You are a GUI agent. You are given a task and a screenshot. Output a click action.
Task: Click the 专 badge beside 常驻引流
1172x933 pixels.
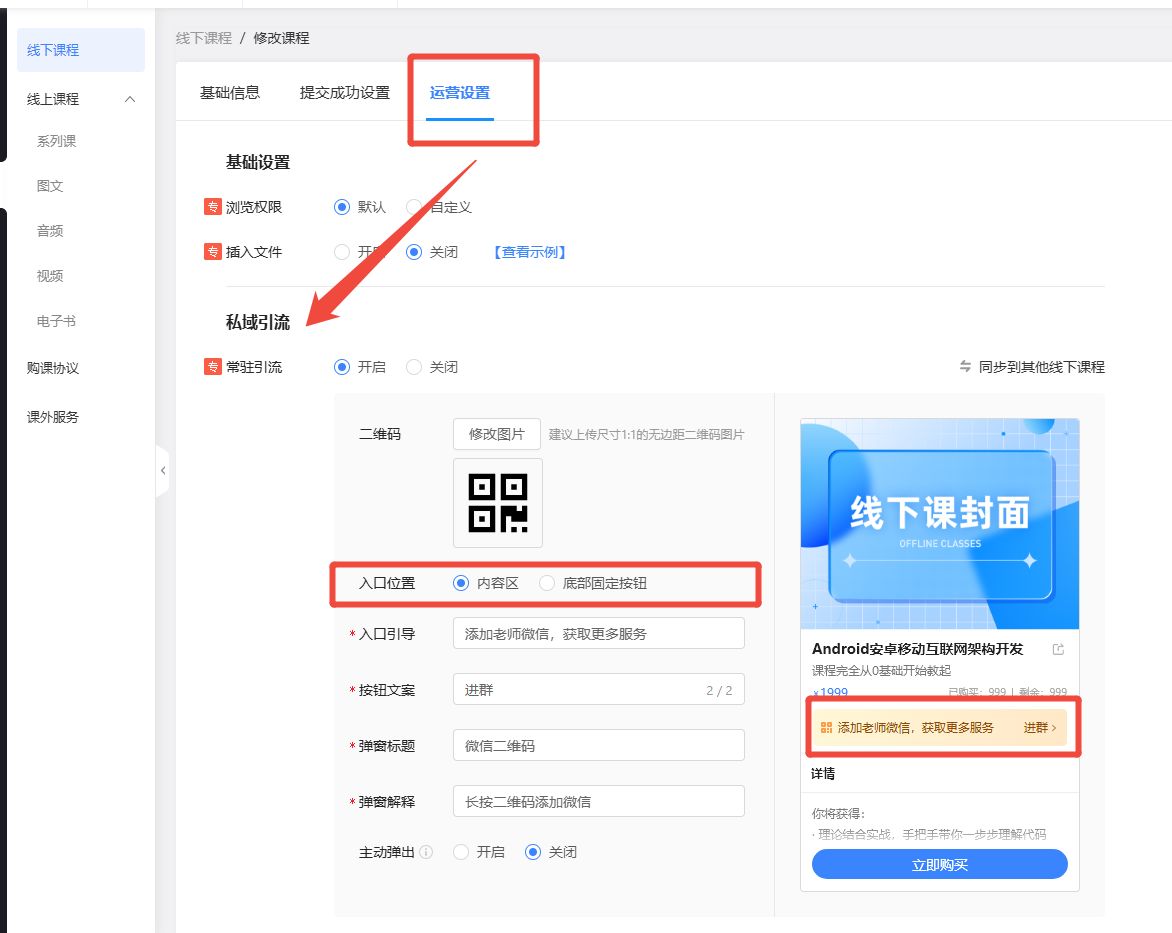tap(212, 367)
